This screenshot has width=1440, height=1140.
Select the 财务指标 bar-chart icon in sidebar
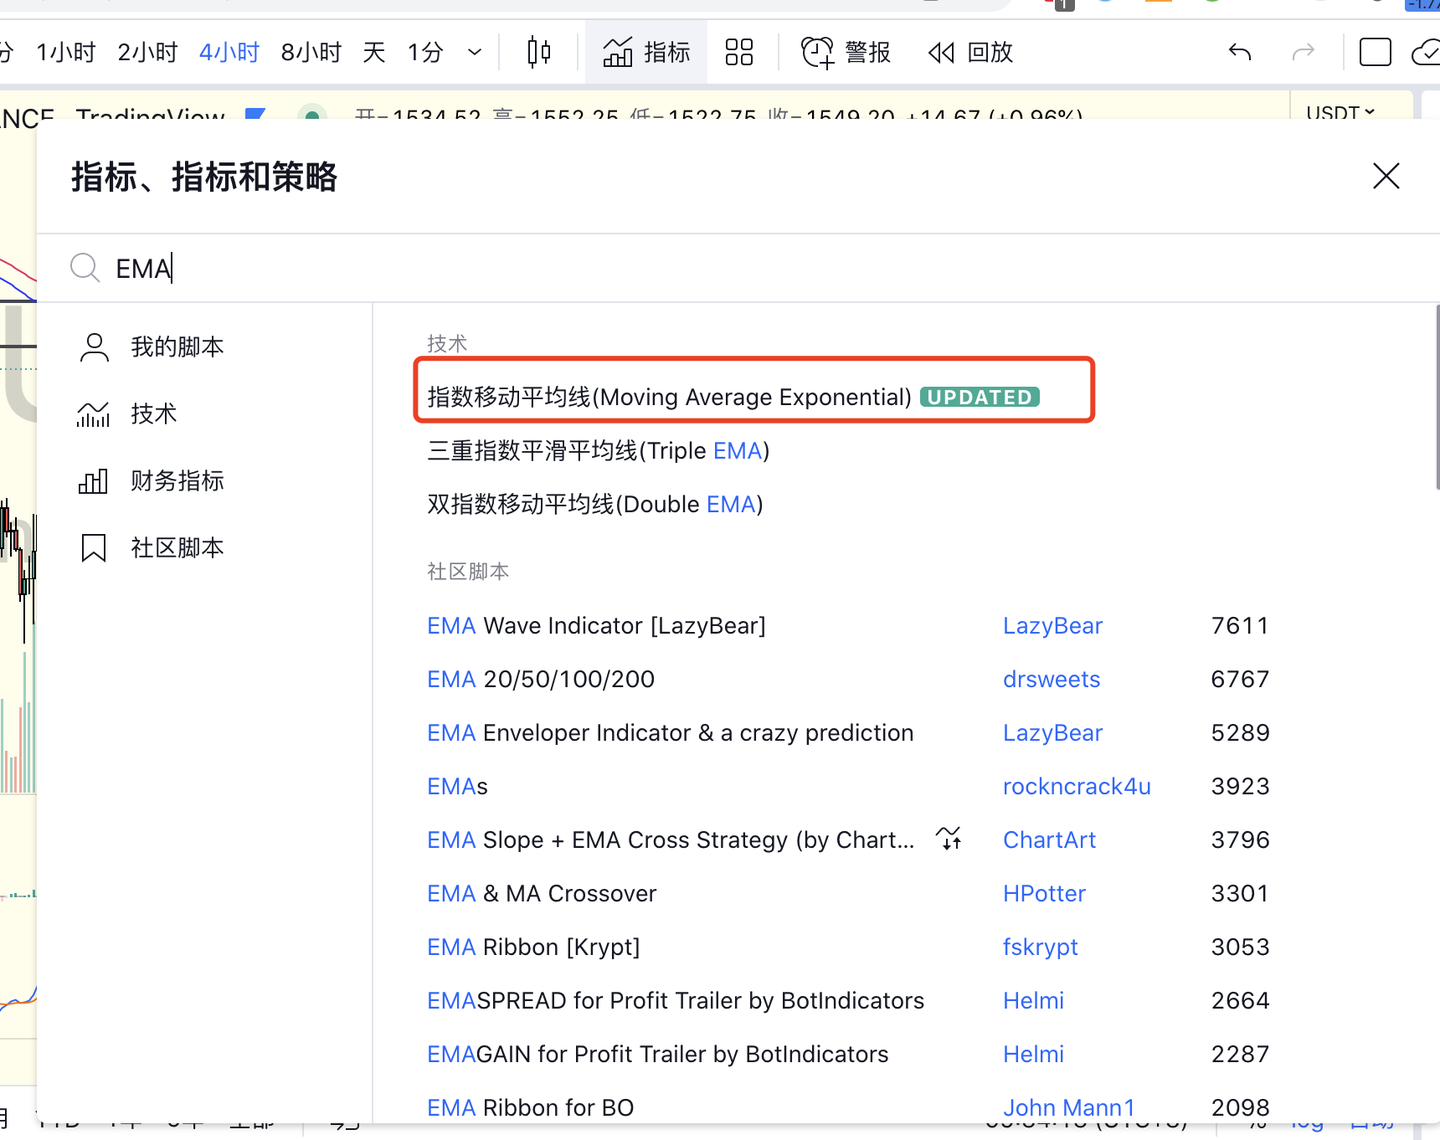pyautogui.click(x=92, y=480)
